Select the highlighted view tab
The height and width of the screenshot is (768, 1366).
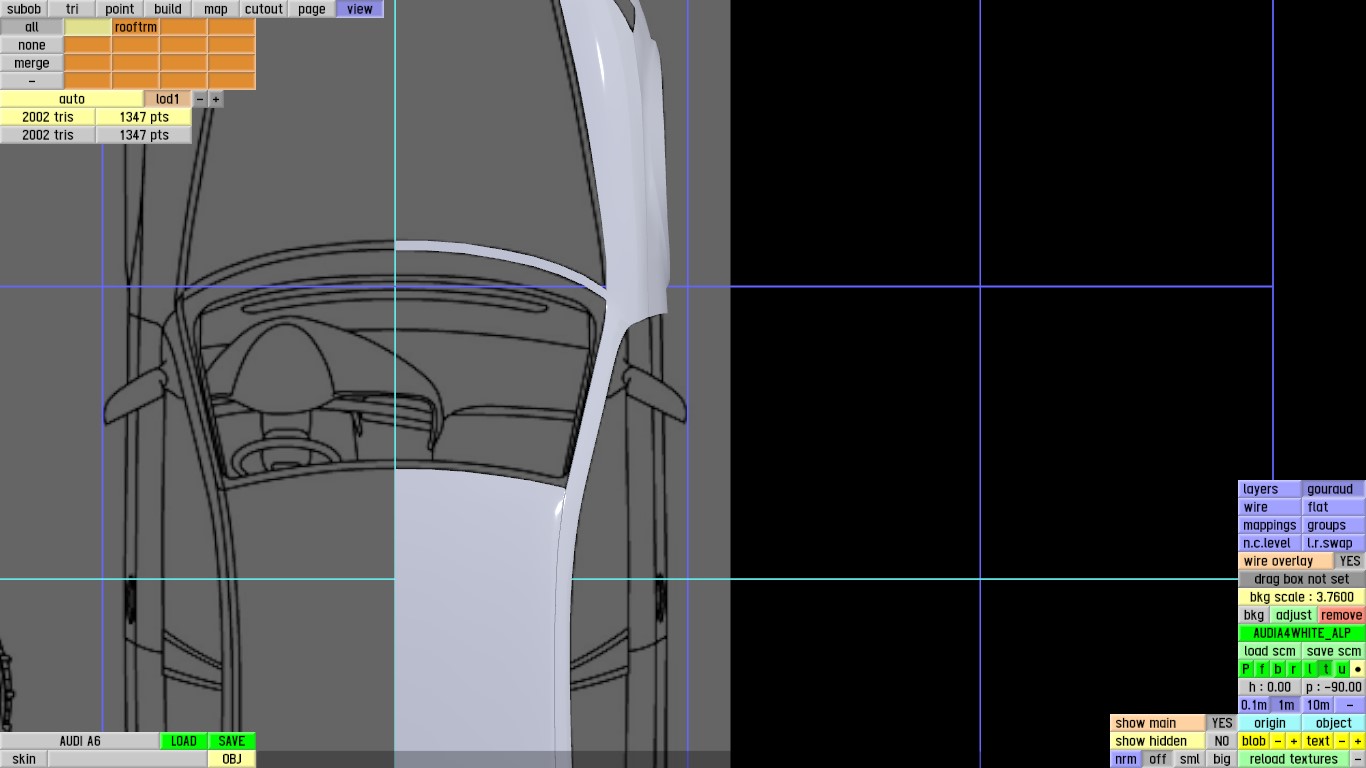tap(360, 9)
